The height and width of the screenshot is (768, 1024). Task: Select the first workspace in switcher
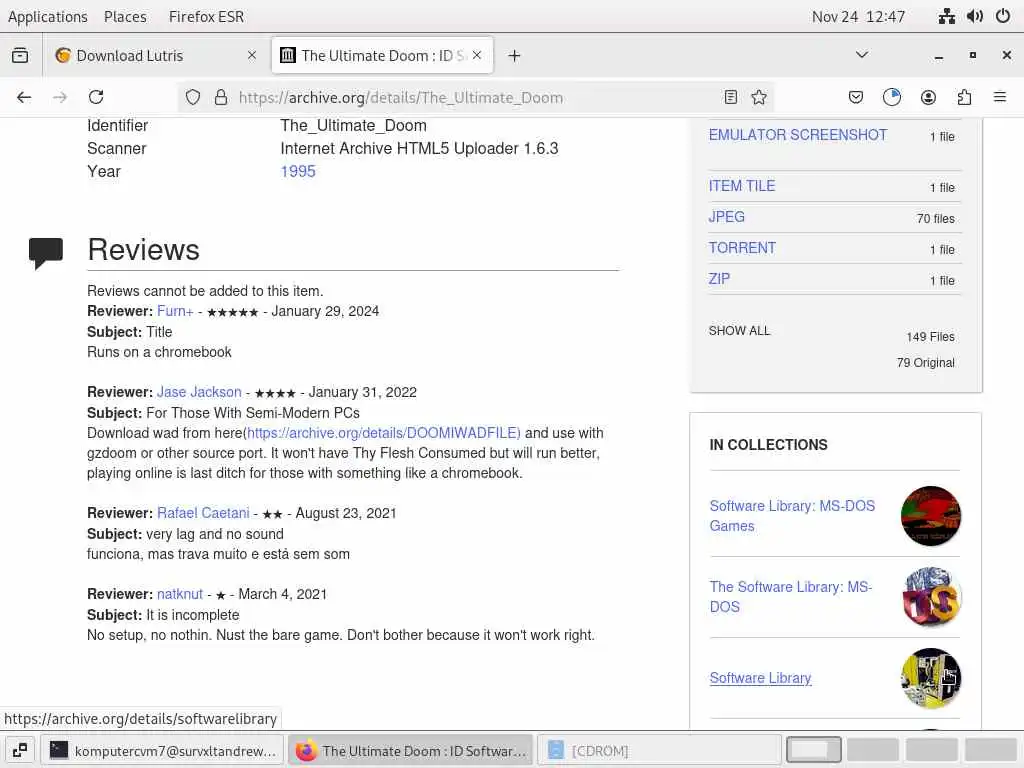coord(814,750)
